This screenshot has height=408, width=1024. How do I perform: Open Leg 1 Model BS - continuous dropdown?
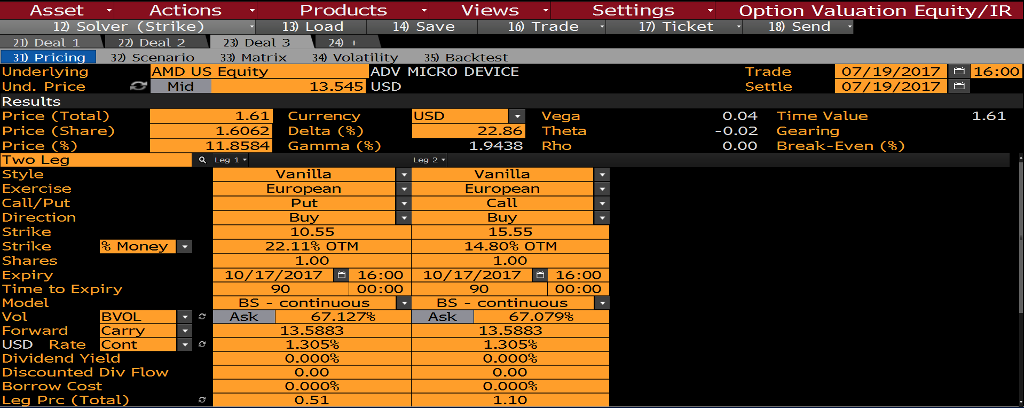coord(404,303)
